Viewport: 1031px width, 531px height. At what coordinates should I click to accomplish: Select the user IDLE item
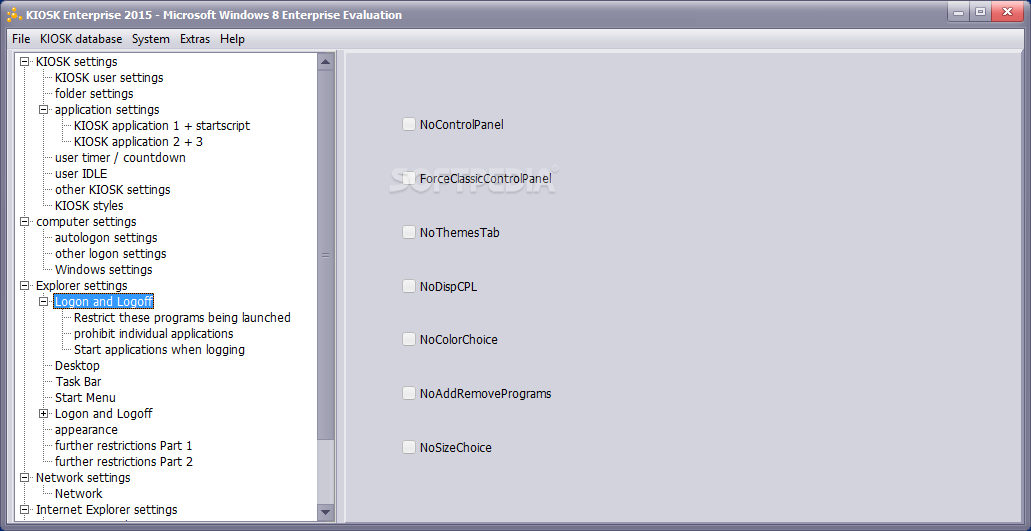click(x=81, y=173)
